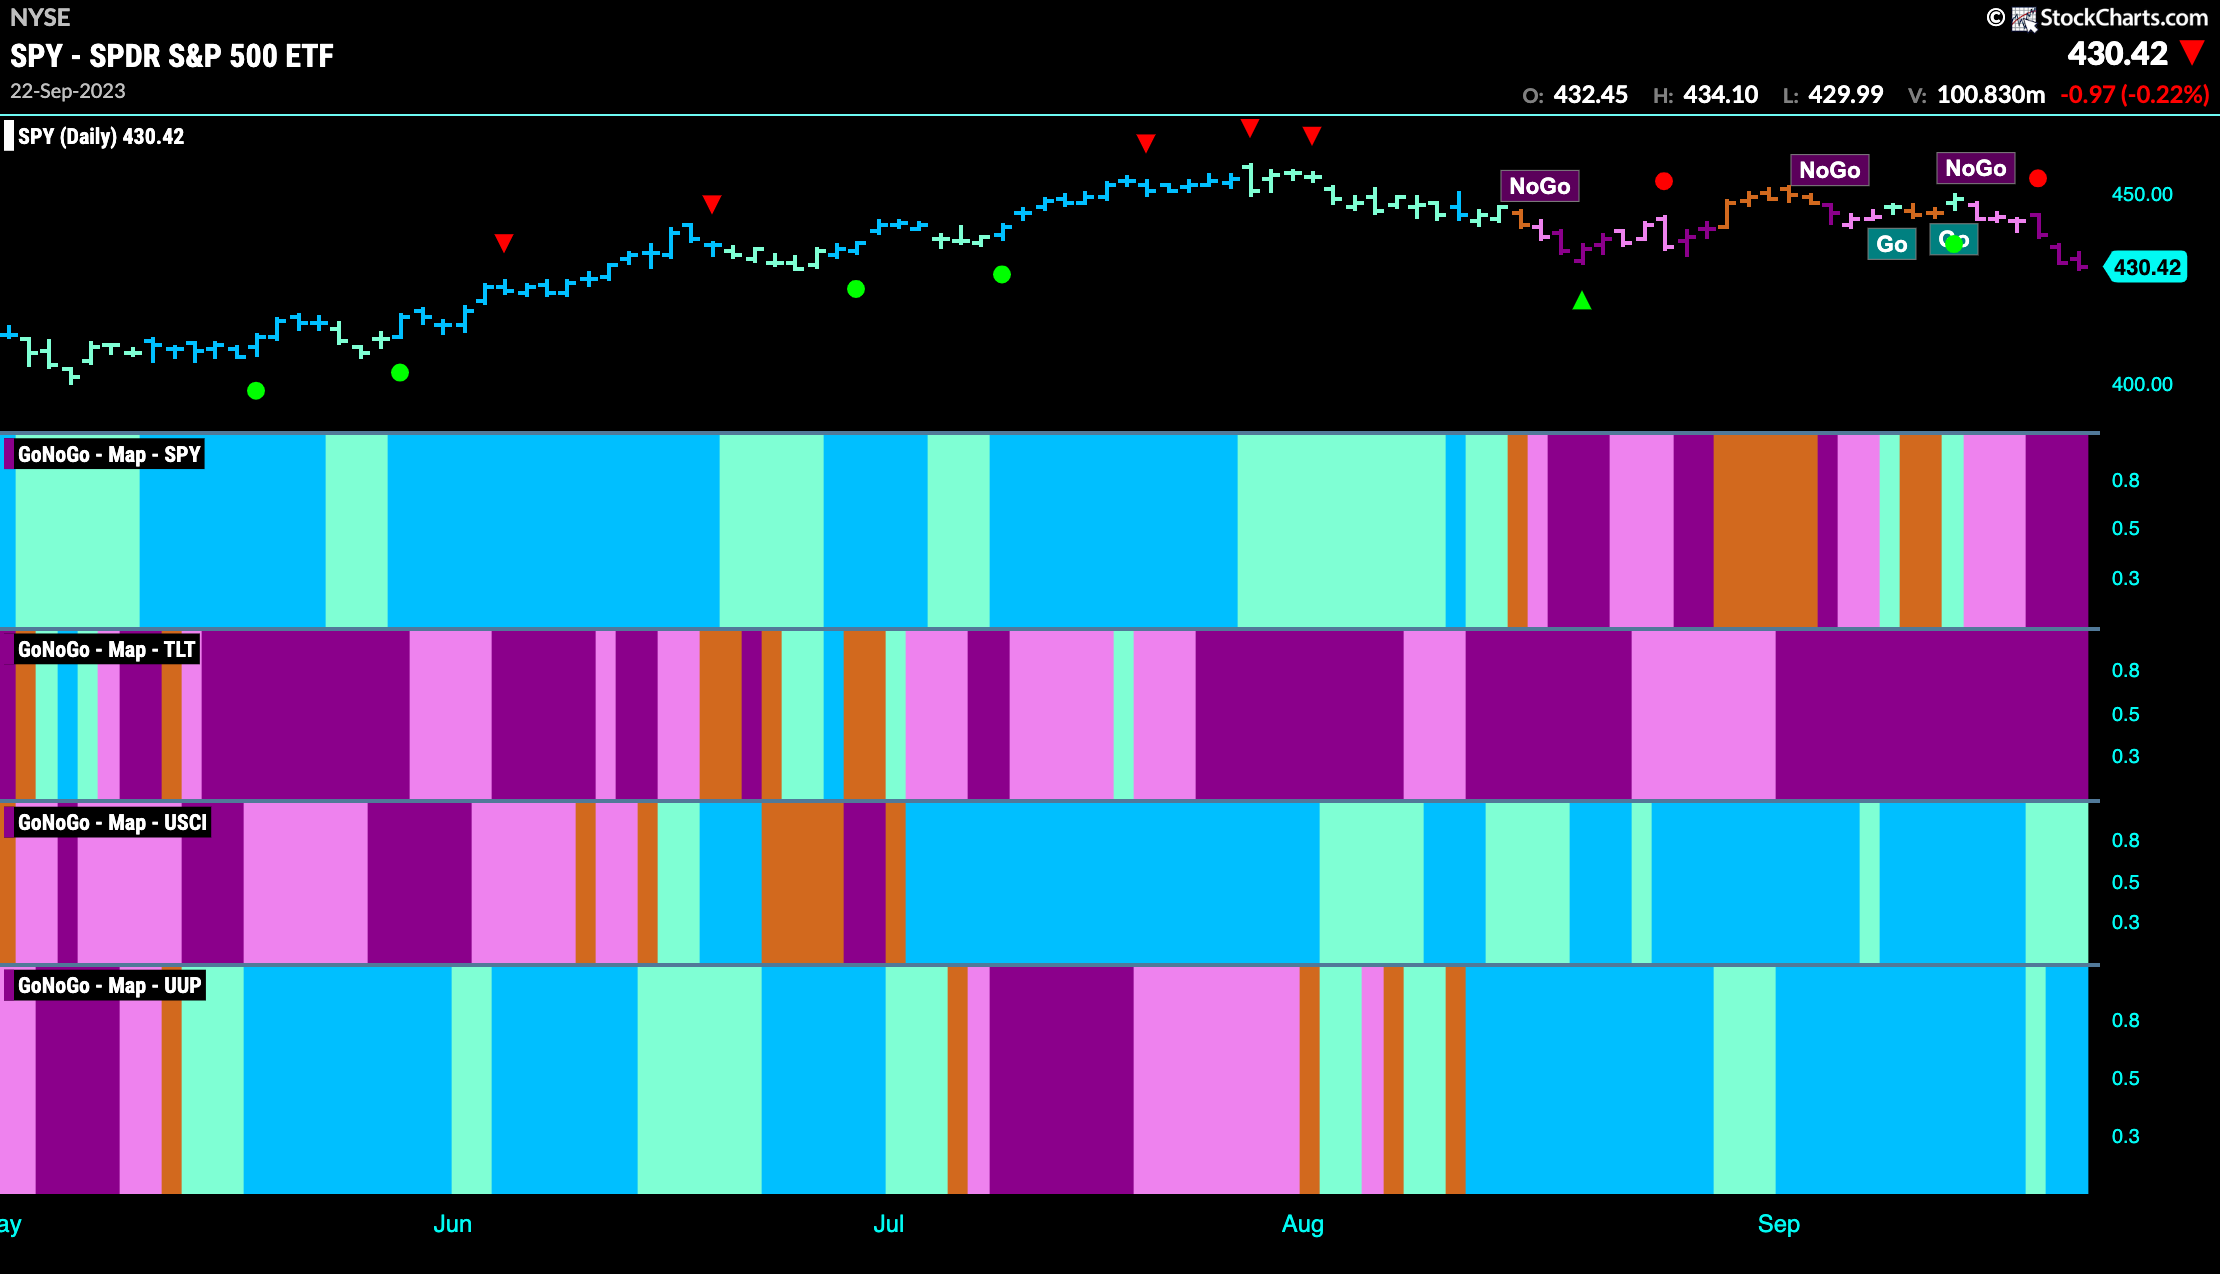The image size is (2220, 1274).
Task: Click the red dot beside rightmost NoGo label
Action: click(2038, 178)
